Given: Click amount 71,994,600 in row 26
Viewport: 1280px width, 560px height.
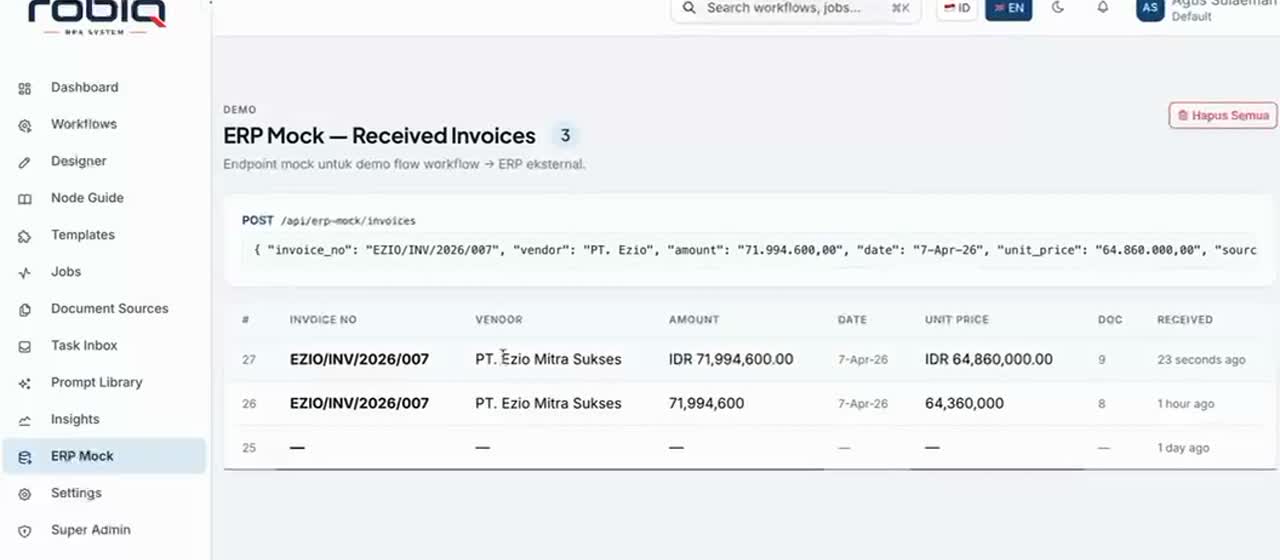Looking at the screenshot, I should pyautogui.click(x=706, y=404).
